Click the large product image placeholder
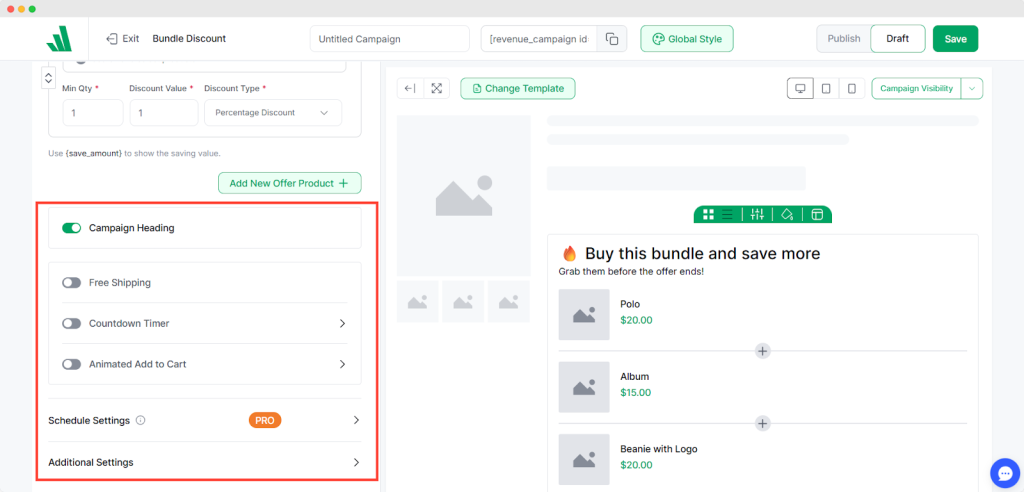 (x=464, y=195)
